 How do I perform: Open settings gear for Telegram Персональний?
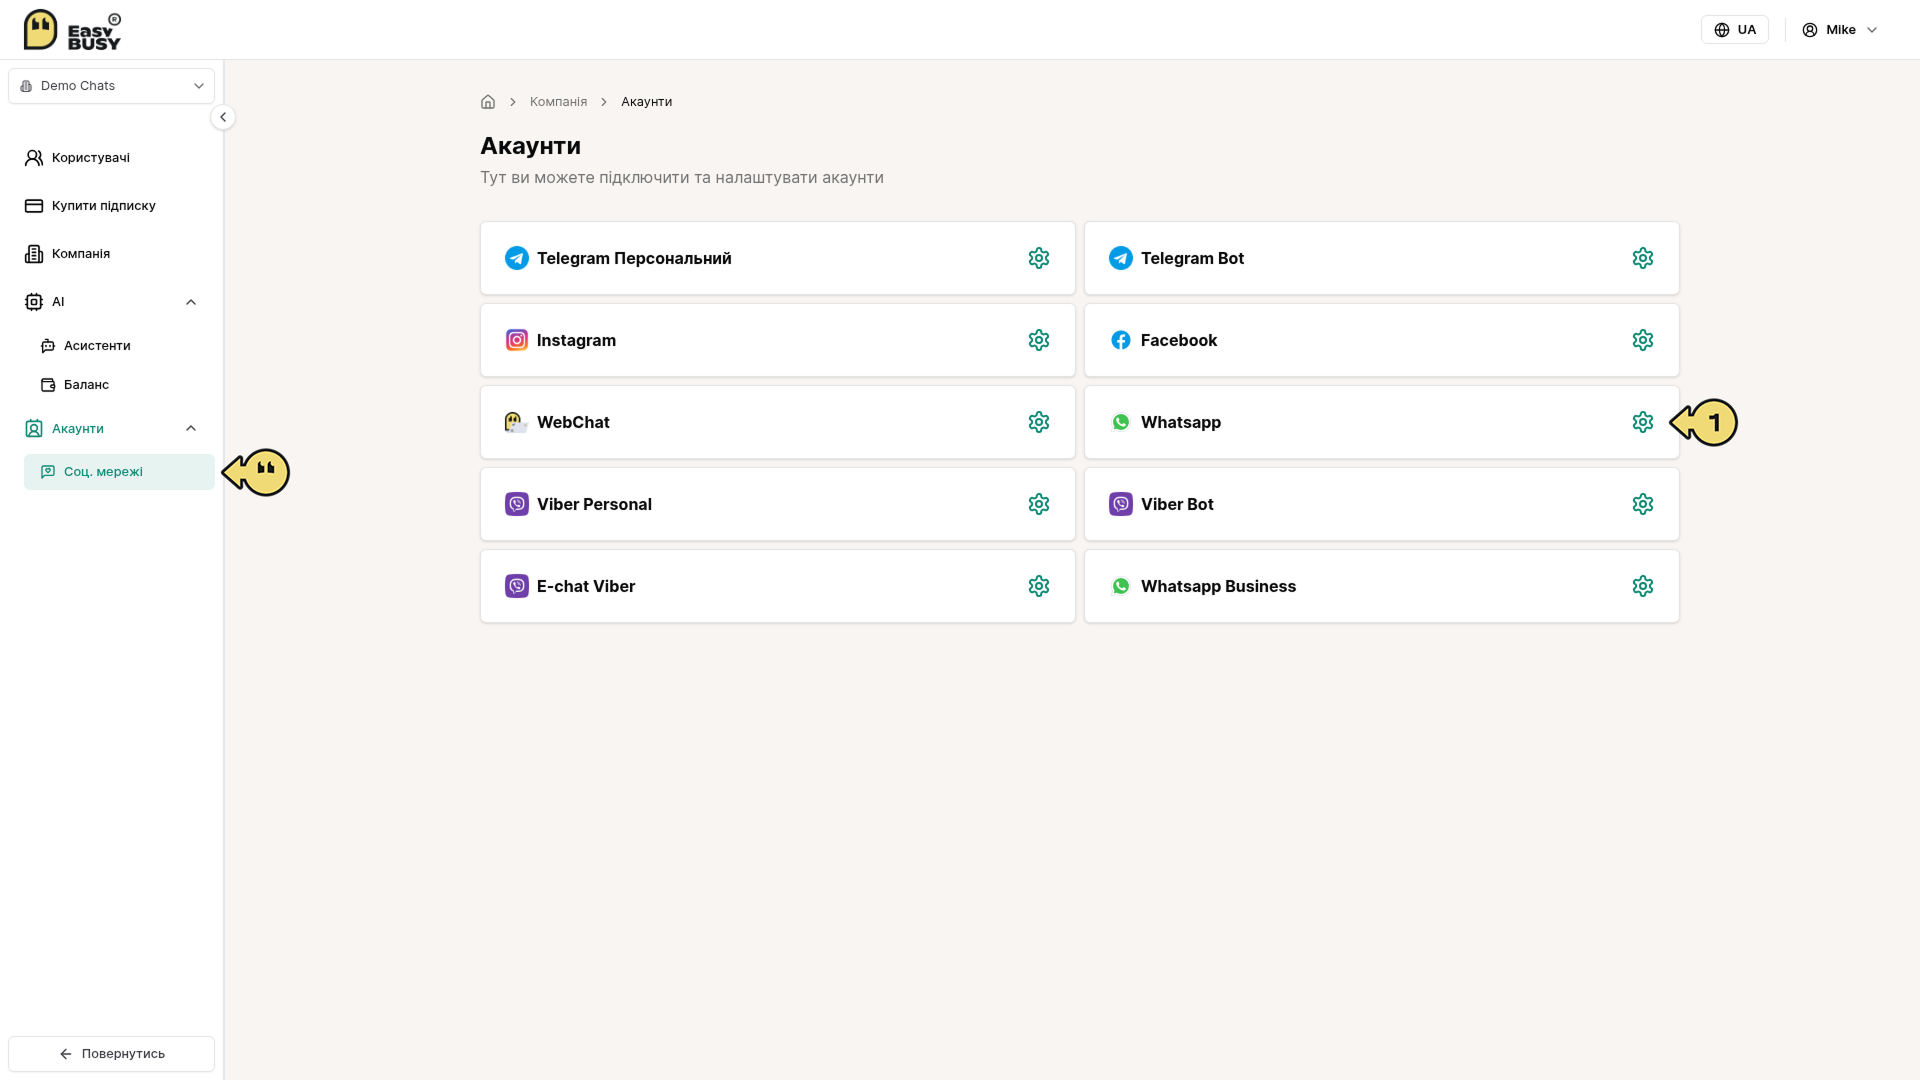pos(1039,258)
